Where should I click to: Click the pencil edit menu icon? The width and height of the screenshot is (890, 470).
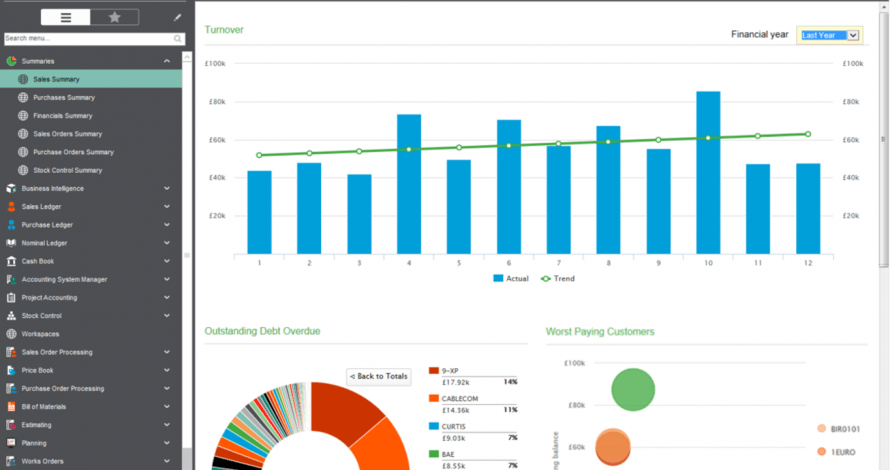177,18
